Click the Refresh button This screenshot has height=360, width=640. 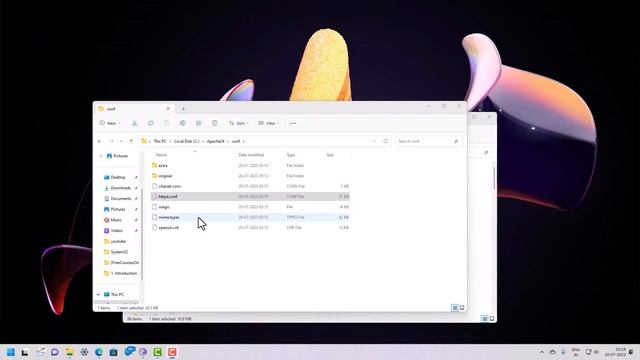[x=385, y=141]
